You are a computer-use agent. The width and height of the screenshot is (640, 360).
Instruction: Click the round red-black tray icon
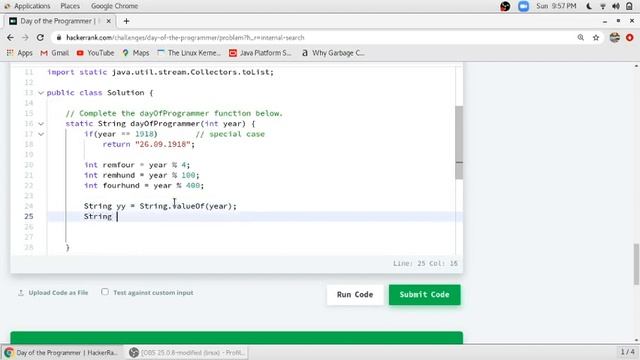505,6
